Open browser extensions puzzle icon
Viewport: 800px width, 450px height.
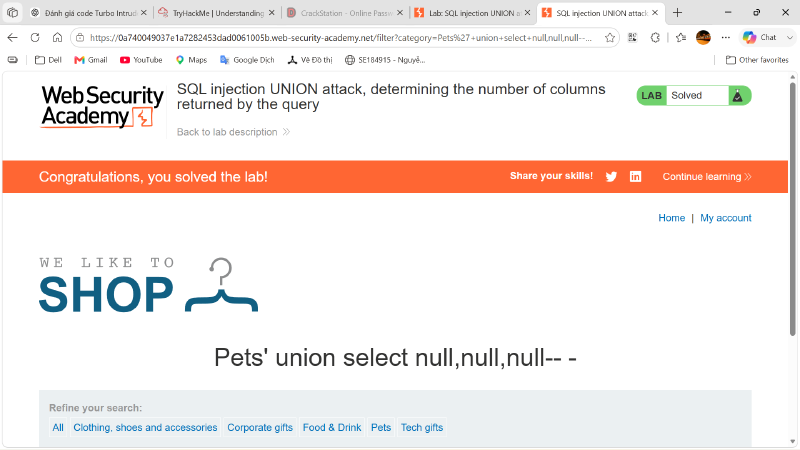click(655, 37)
